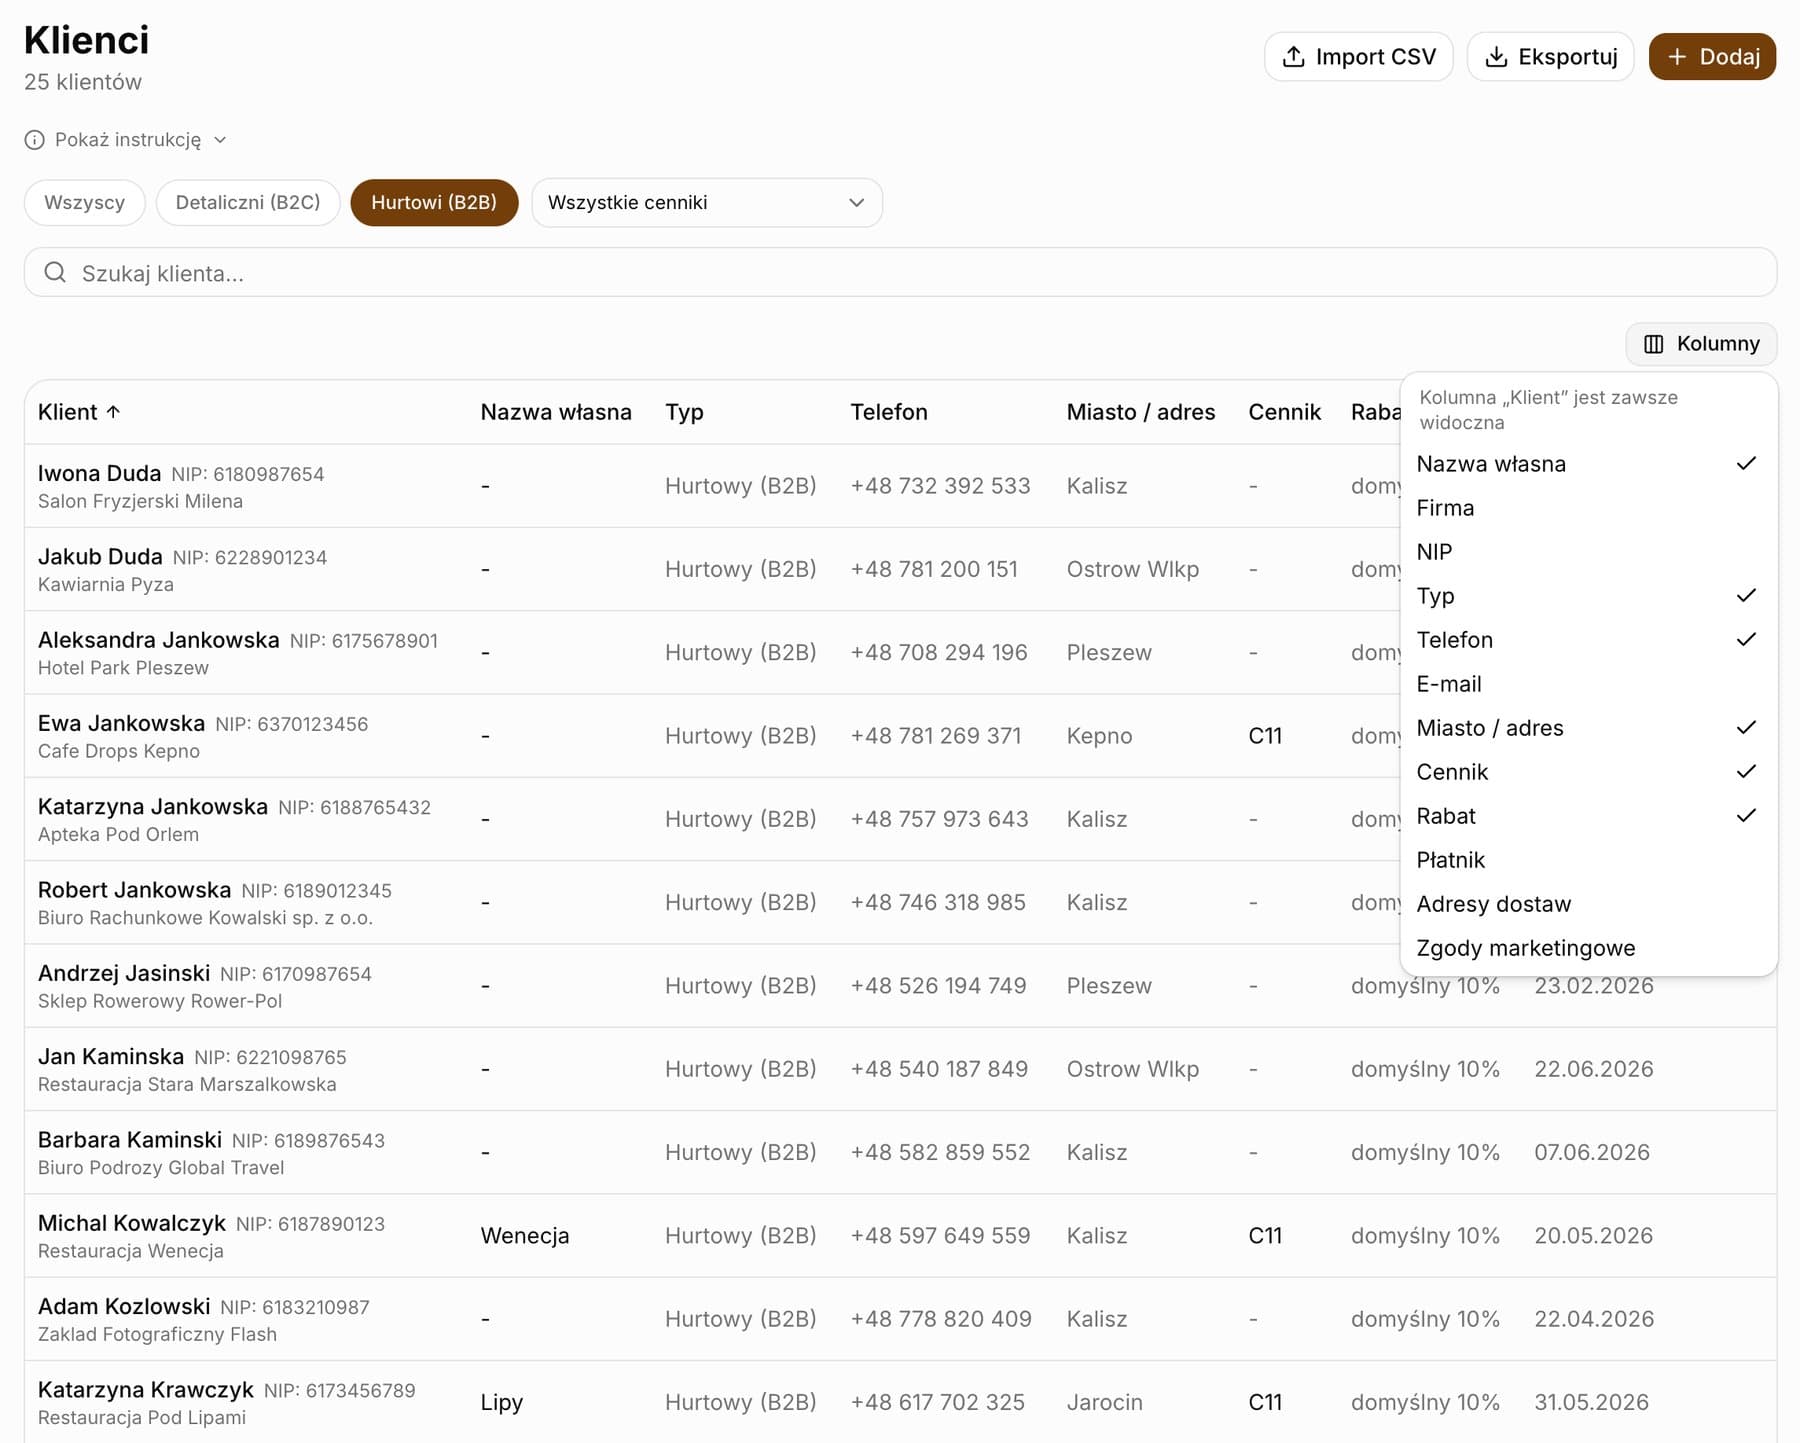The image size is (1800, 1443).
Task: Open client Katarzyna Krawczyk
Action: click(x=146, y=1390)
